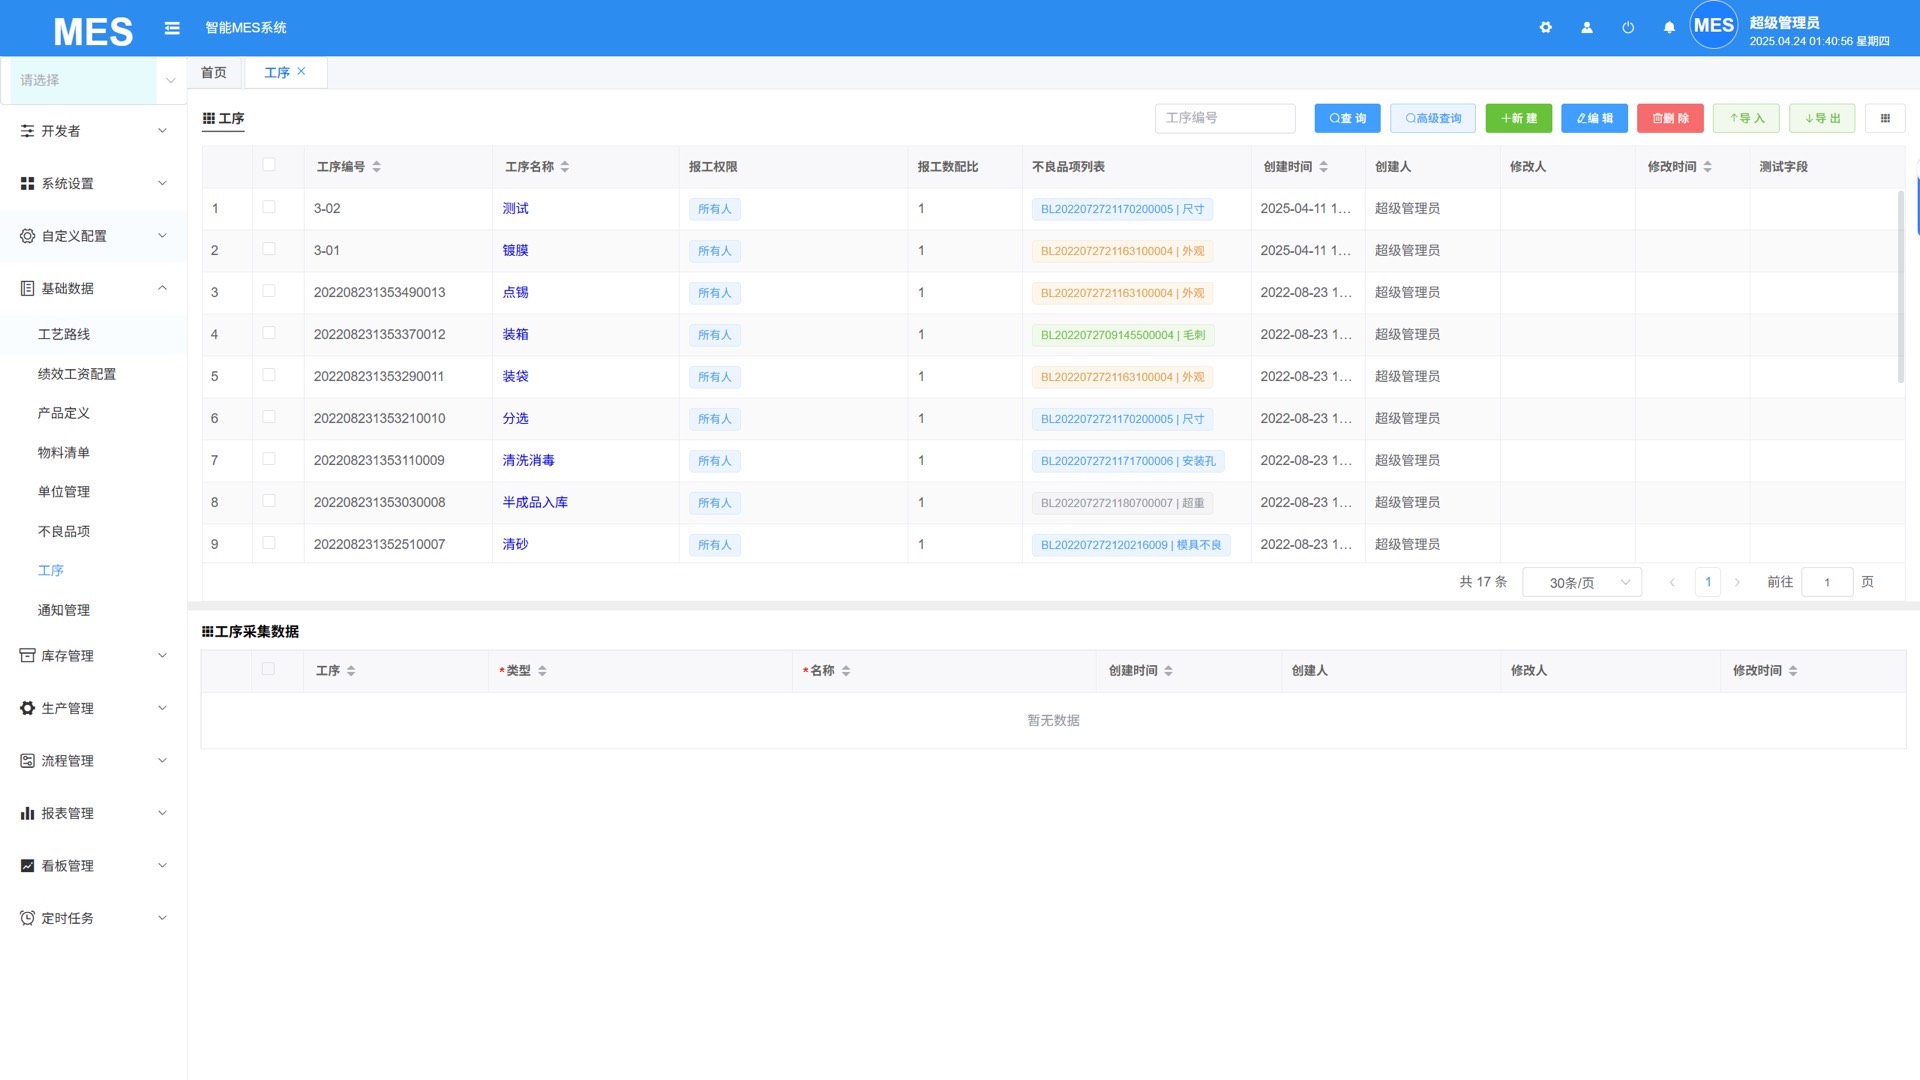Tick the checkbox for 装箱 row
This screenshot has height=1080, width=1920.
click(x=269, y=333)
